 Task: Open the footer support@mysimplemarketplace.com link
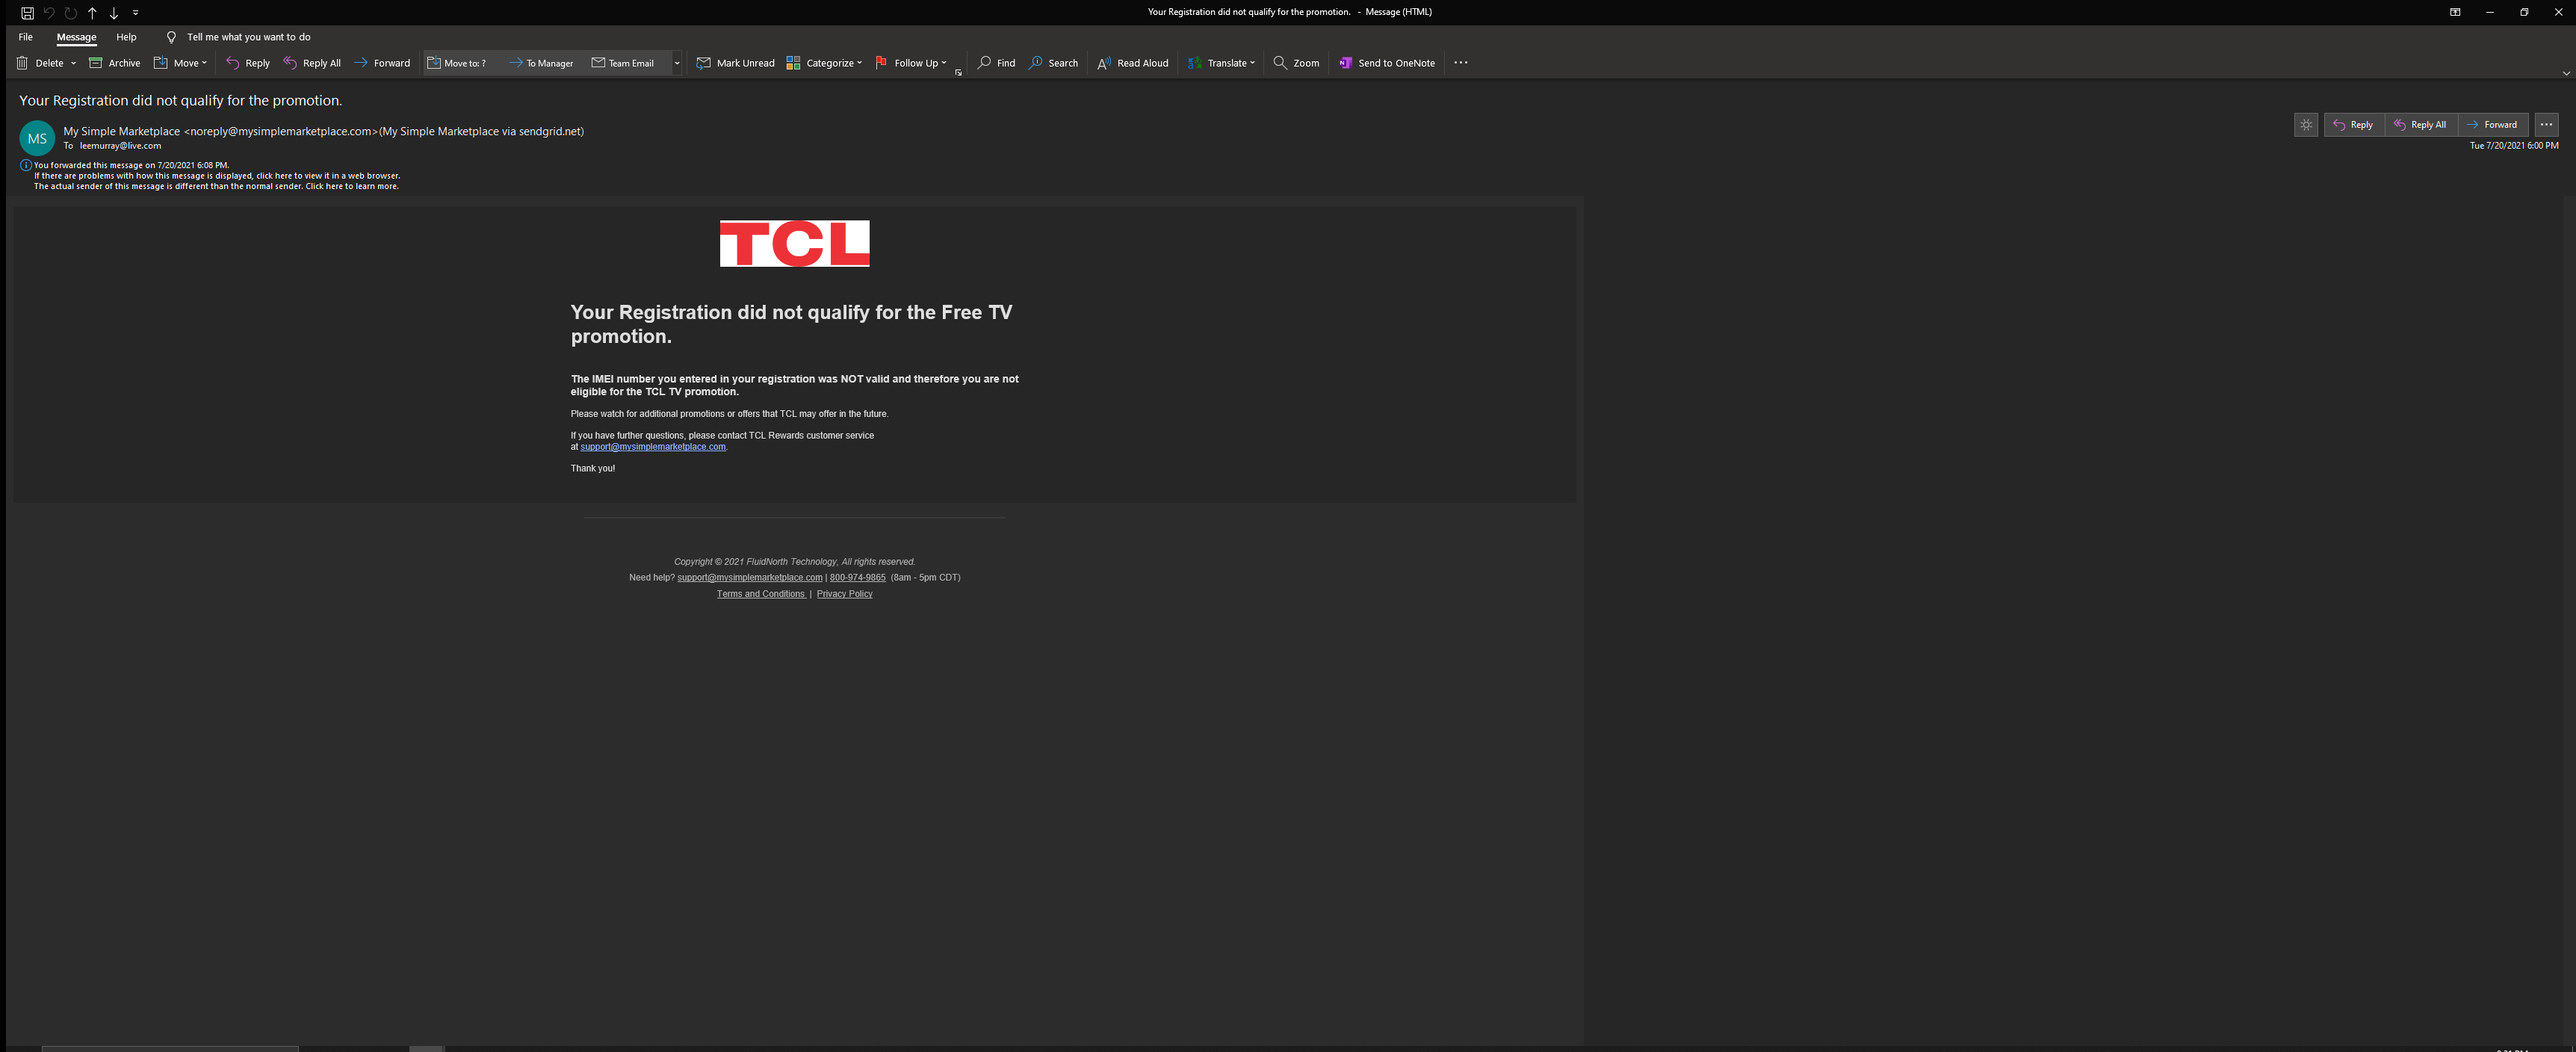[750, 578]
